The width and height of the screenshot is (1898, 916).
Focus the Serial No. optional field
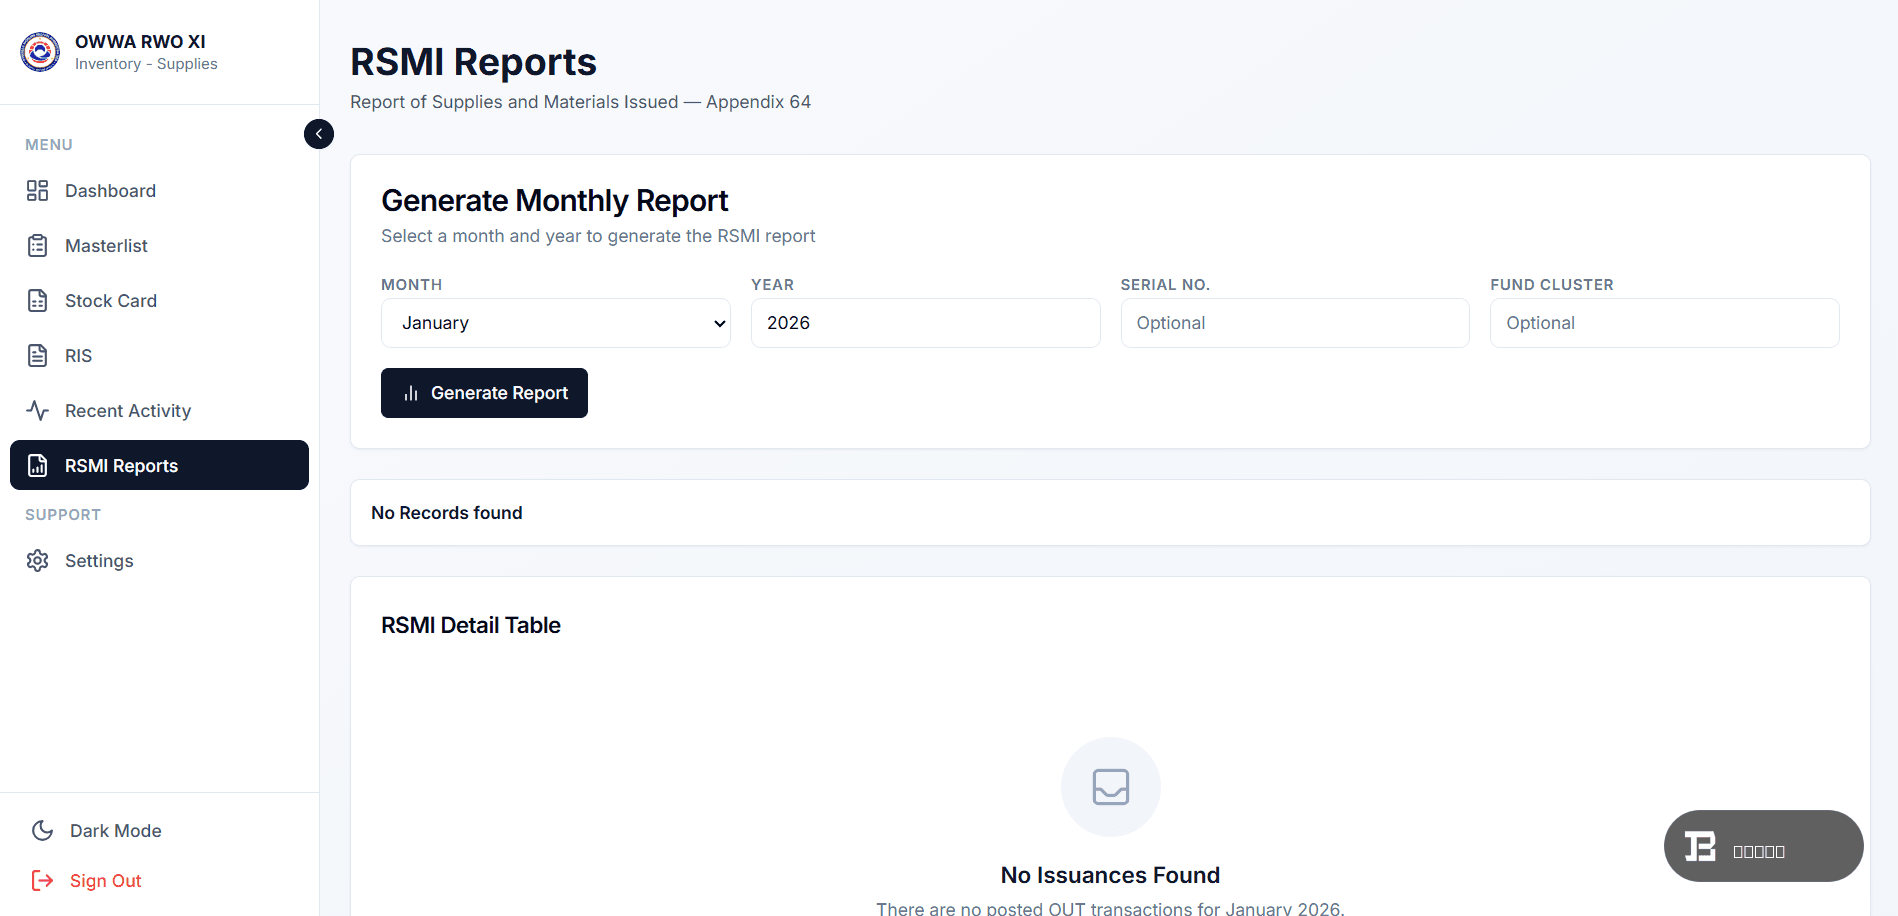tap(1295, 323)
